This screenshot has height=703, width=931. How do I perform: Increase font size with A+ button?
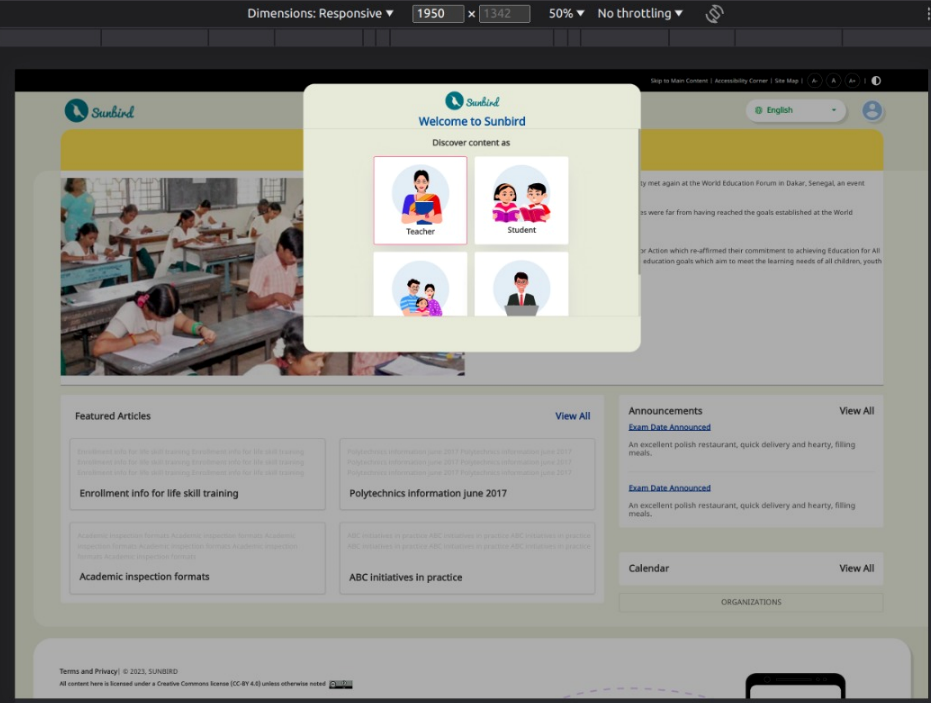click(852, 81)
